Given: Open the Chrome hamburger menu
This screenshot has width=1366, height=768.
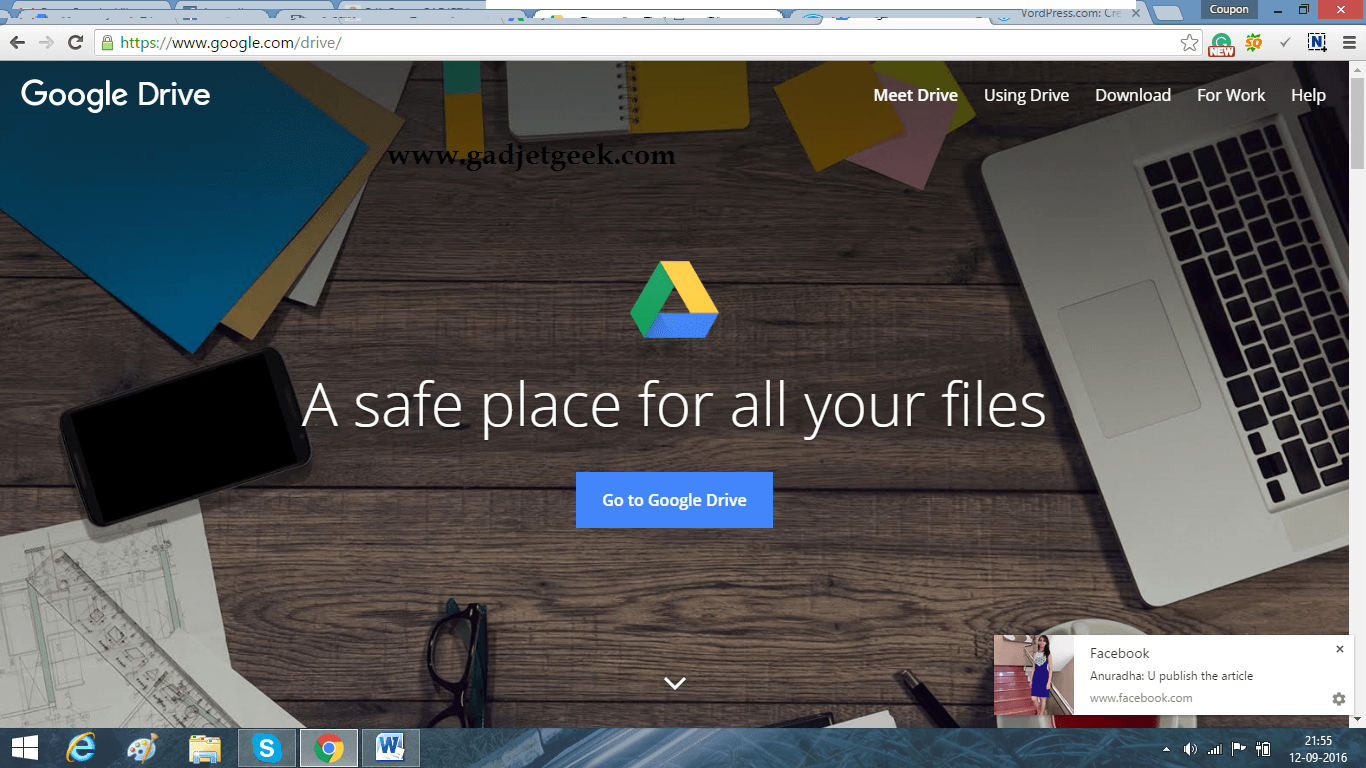Looking at the screenshot, I should 1349,43.
